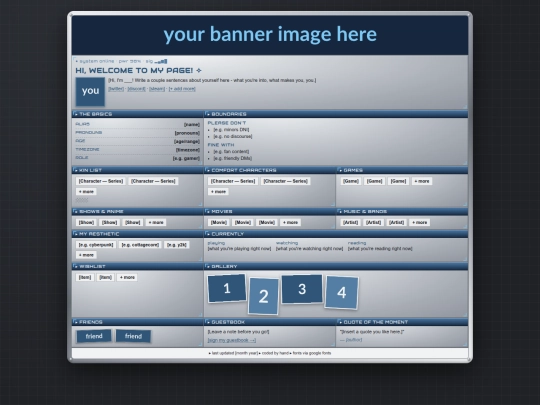The image size is (540, 405).
Task: Click the arrow icon beside GAMES header
Action: point(340,170)
